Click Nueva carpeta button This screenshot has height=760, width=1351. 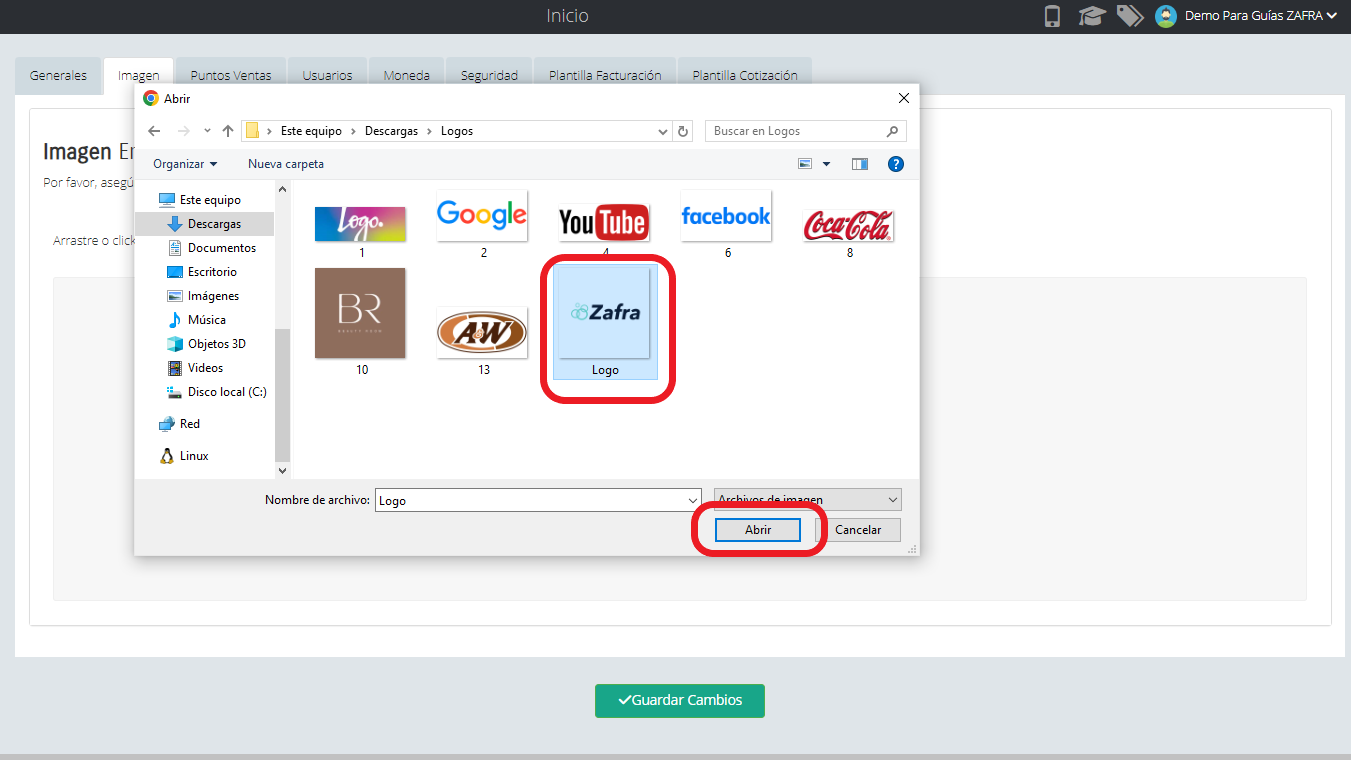click(286, 164)
